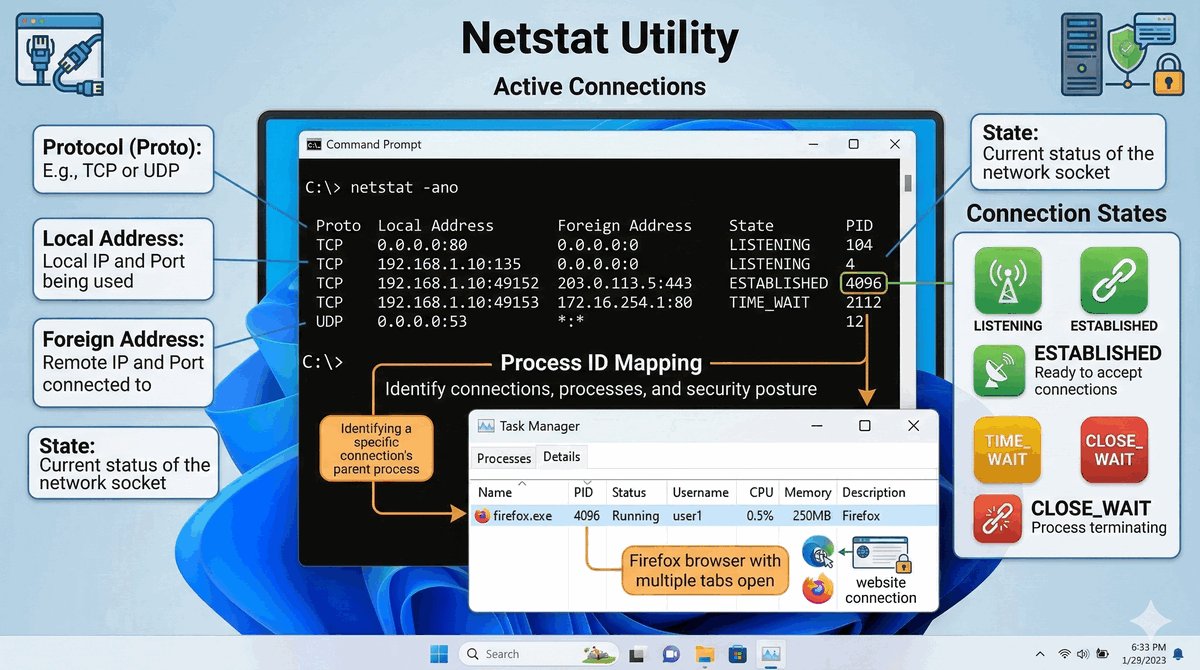Switch to the Processes tab
This screenshot has height=670, width=1200.
pyautogui.click(x=504, y=458)
